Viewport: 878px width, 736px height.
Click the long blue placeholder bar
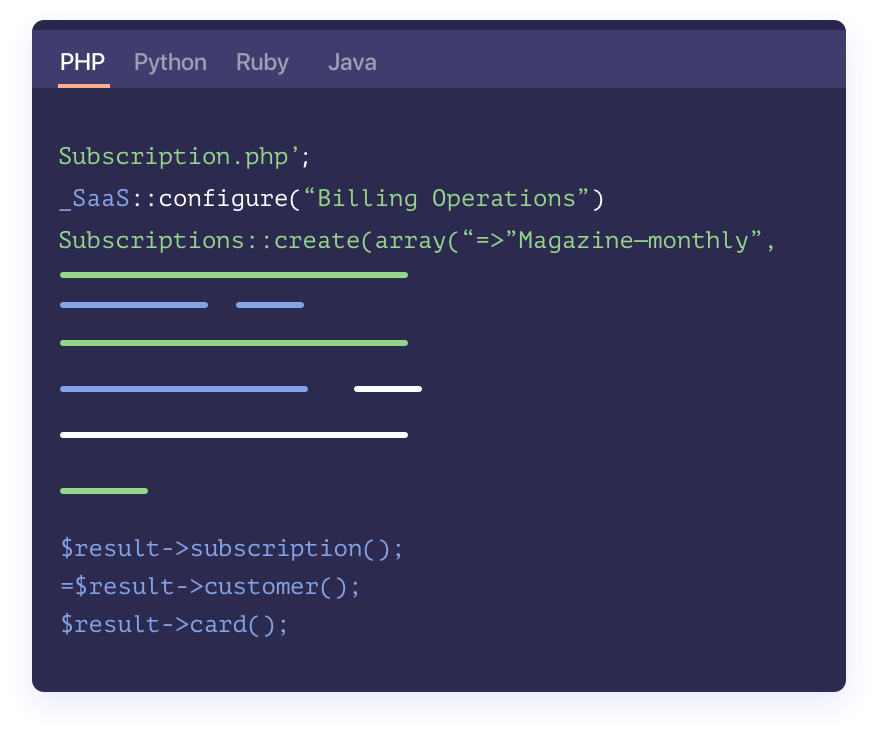tap(184, 388)
